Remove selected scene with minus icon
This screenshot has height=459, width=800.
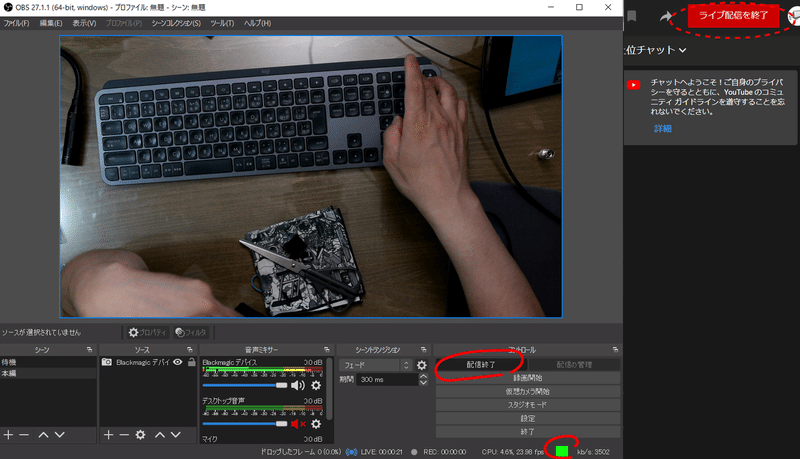24,435
